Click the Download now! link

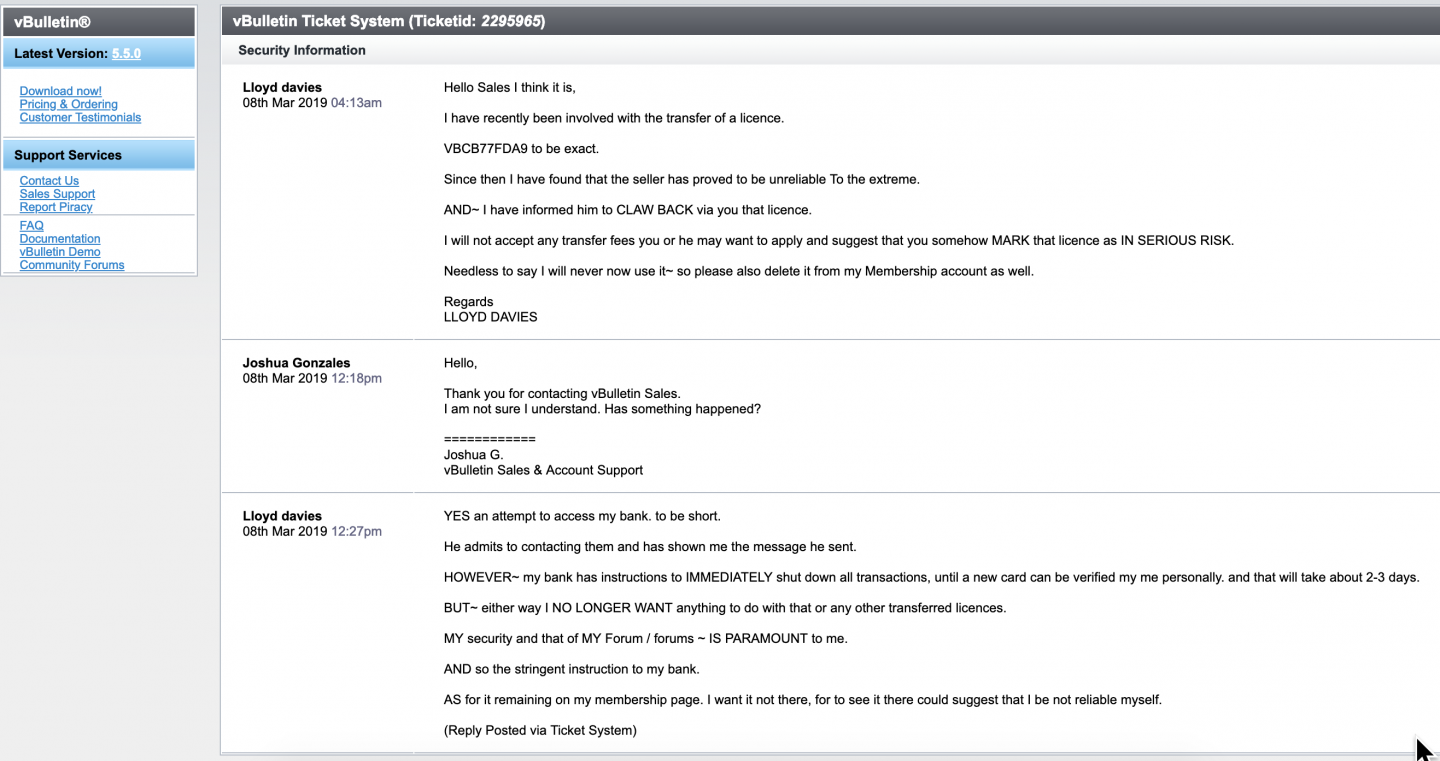[60, 91]
